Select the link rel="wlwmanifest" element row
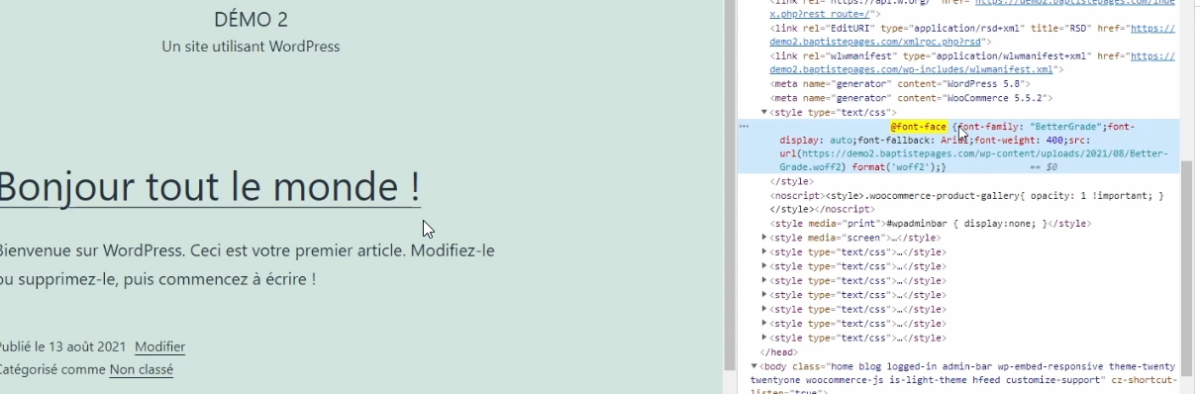Screen dimensions: 1200x394 pyautogui.click(x=972, y=64)
